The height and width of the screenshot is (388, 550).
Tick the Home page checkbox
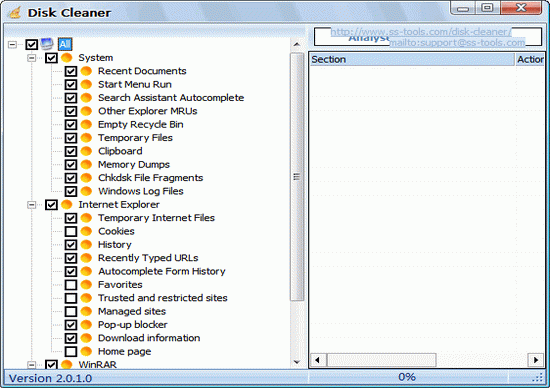tap(71, 351)
